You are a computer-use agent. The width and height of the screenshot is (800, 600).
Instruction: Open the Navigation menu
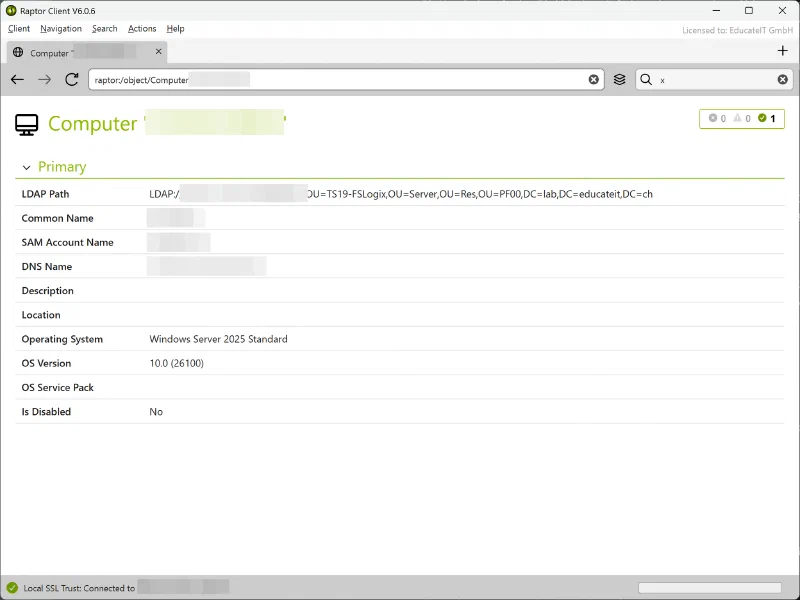[61, 29]
